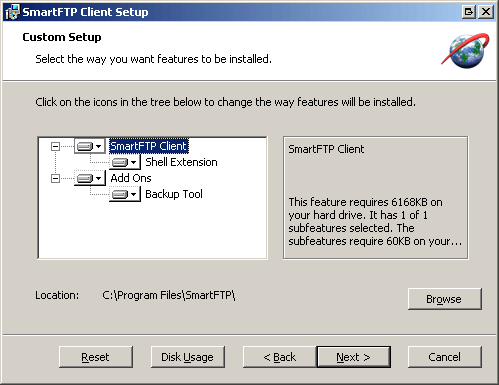The image size is (499, 385).
Task: Click the restore button in title bar
Action: tap(469, 12)
